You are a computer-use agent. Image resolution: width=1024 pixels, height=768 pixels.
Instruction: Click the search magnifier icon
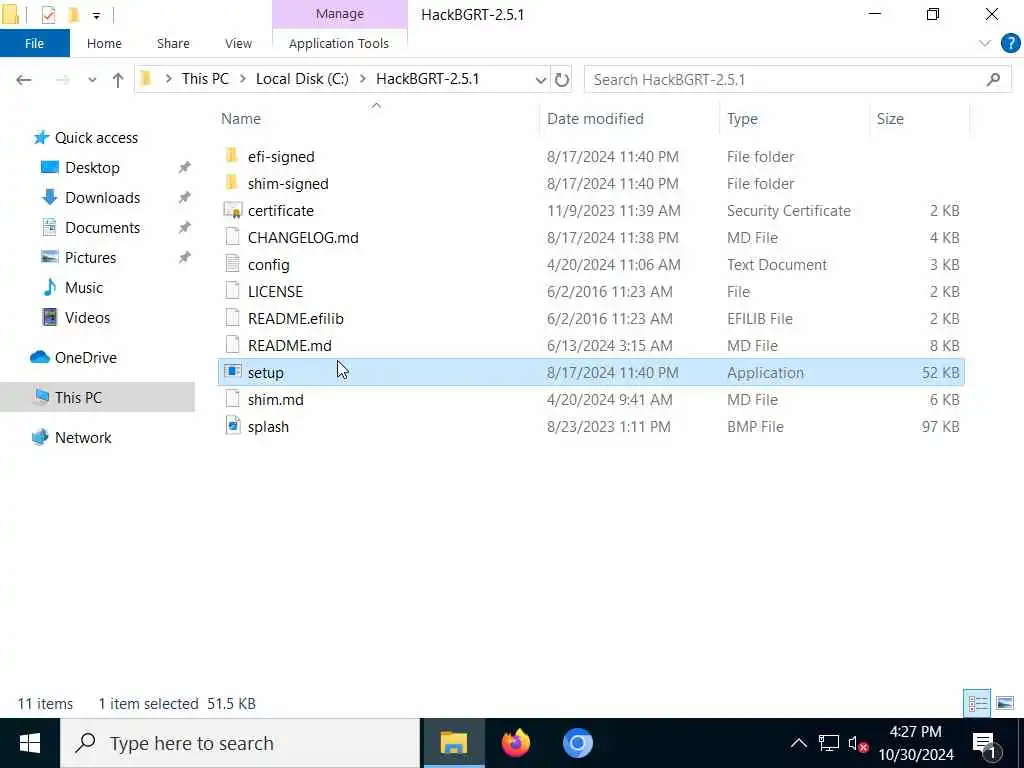pos(993,80)
